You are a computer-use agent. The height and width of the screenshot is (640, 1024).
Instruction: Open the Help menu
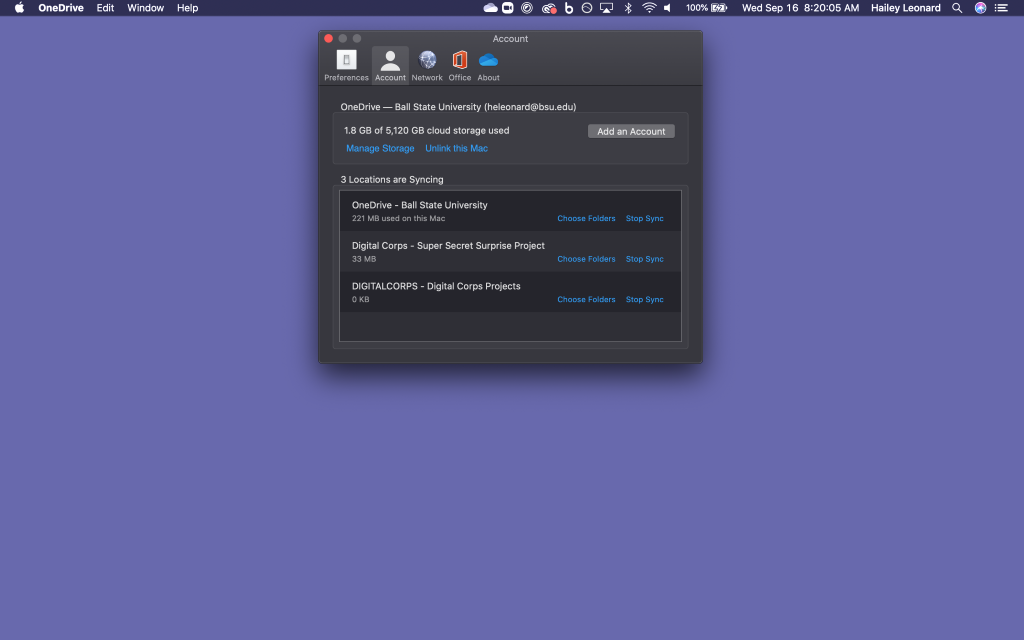pos(187,8)
